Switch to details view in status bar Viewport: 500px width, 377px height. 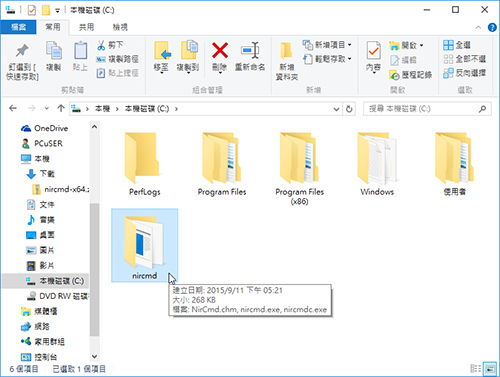[x=475, y=368]
